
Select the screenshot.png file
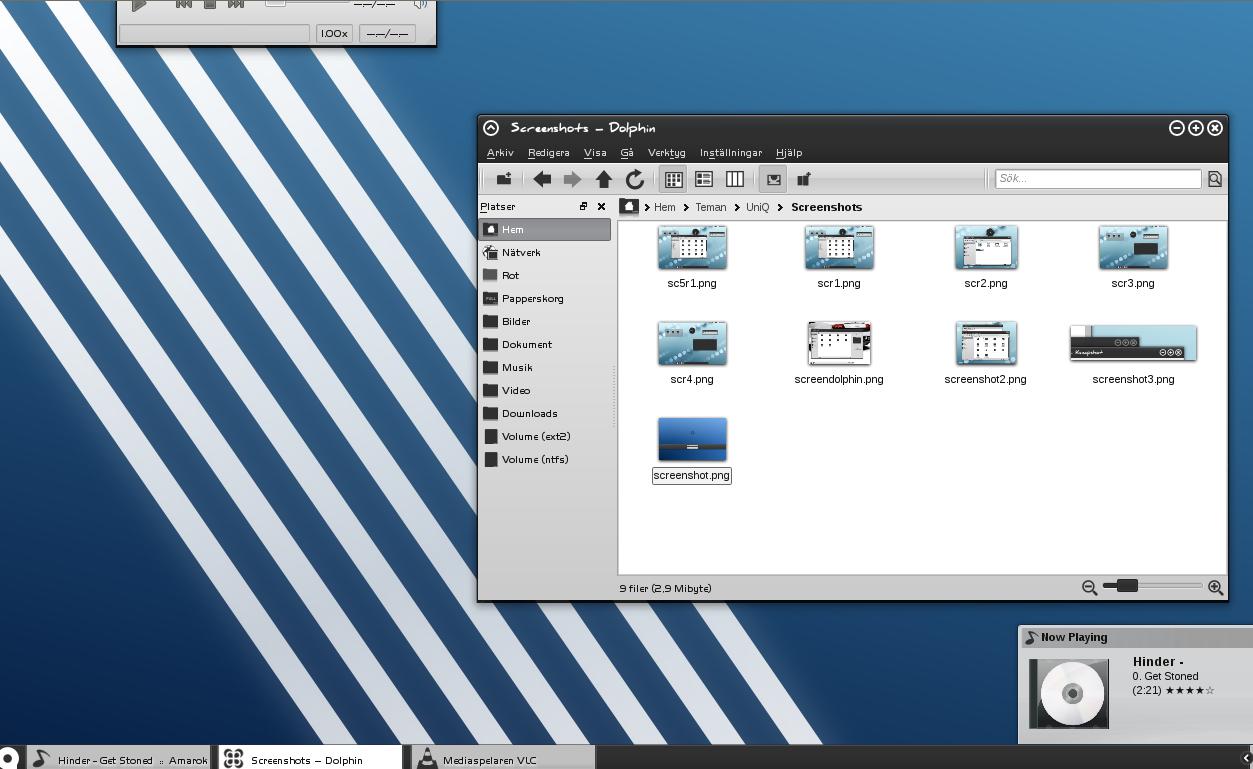[x=692, y=450]
